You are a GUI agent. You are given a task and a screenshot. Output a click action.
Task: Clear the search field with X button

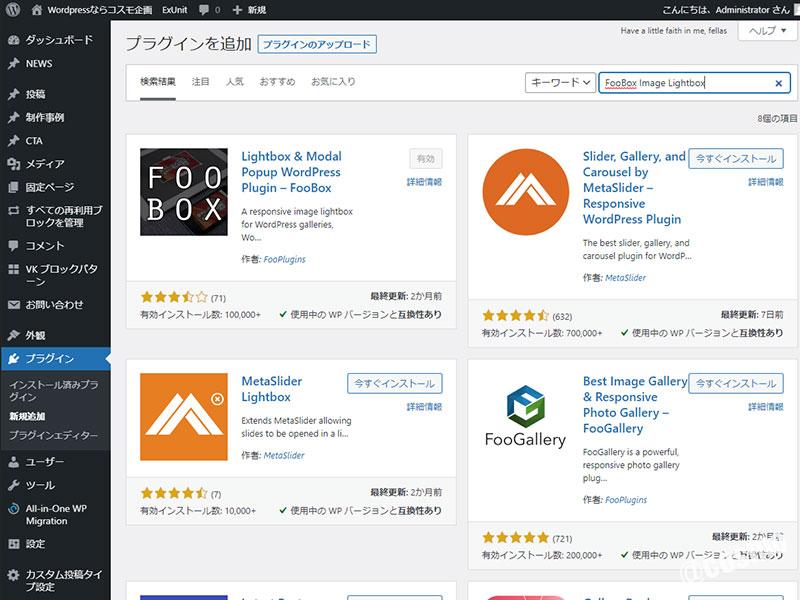tap(778, 83)
